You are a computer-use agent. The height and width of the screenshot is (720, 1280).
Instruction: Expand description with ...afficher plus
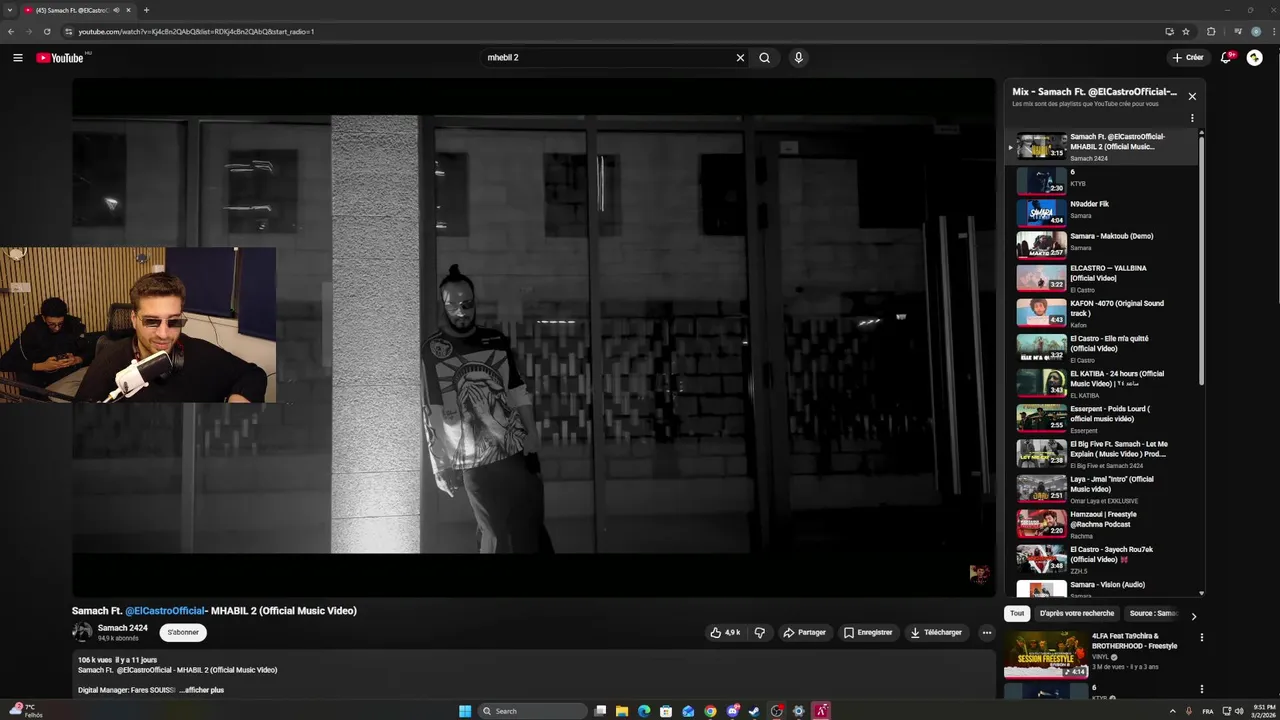(x=201, y=690)
